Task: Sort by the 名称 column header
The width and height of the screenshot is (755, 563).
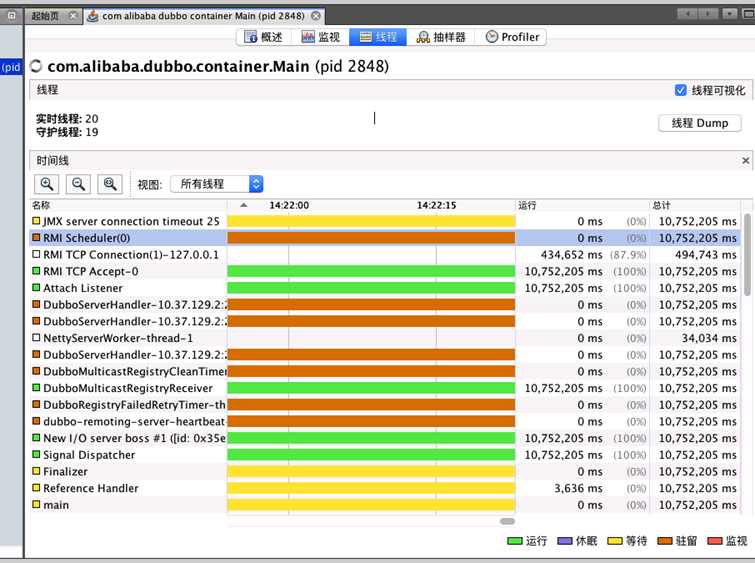Action: point(128,205)
